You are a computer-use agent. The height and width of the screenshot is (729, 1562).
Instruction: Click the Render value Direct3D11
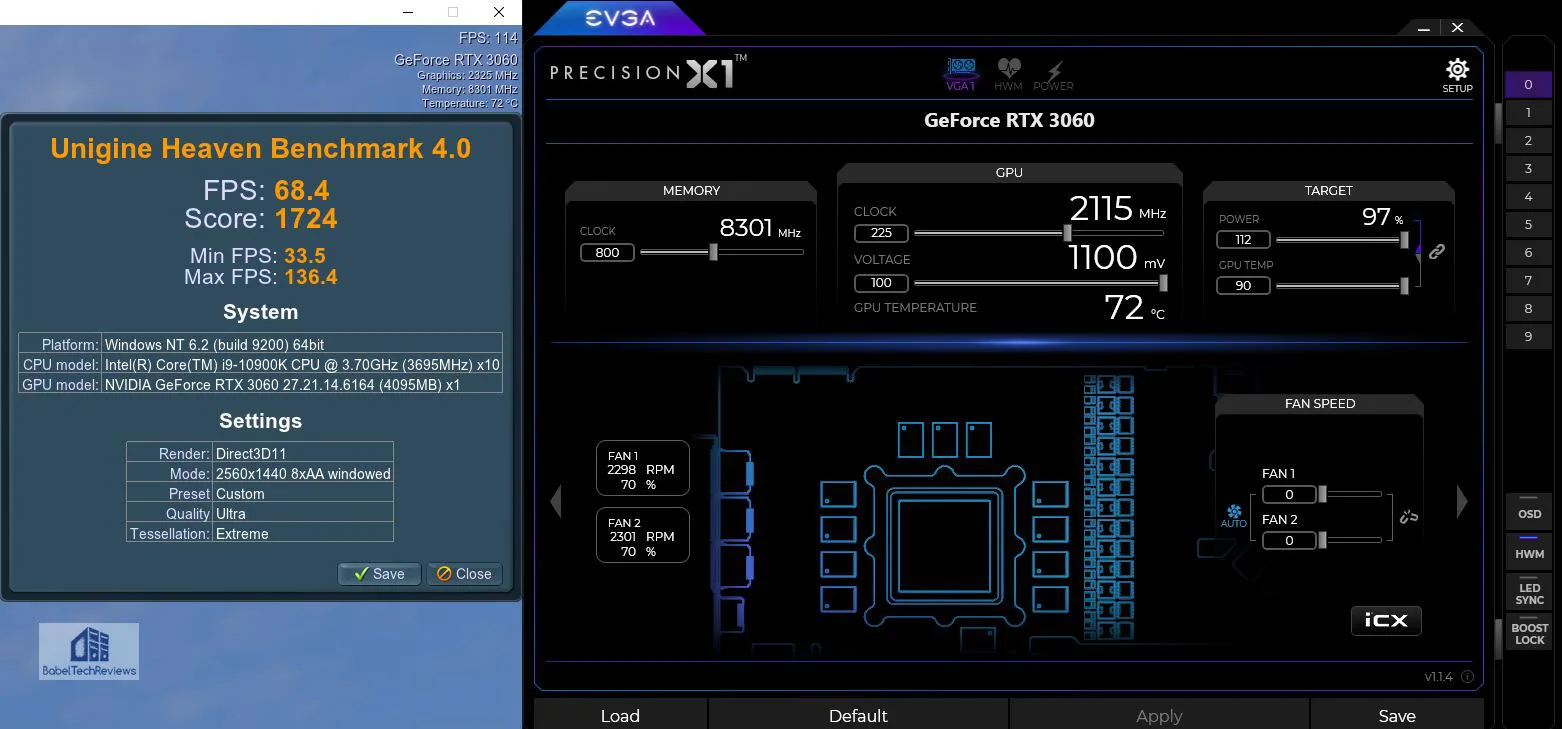(303, 453)
